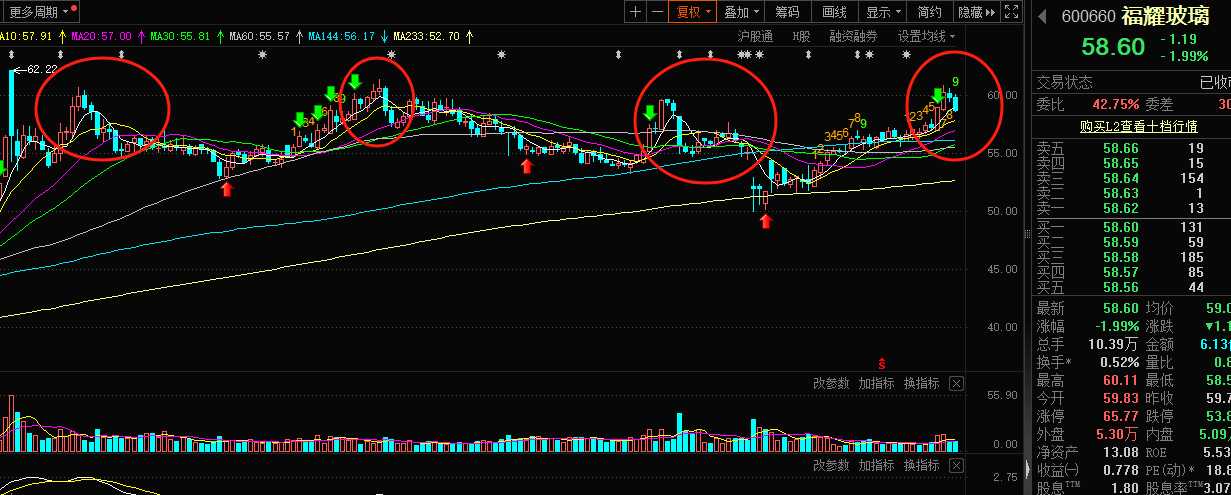Click 改参数 in the bottom panel

coord(831,466)
